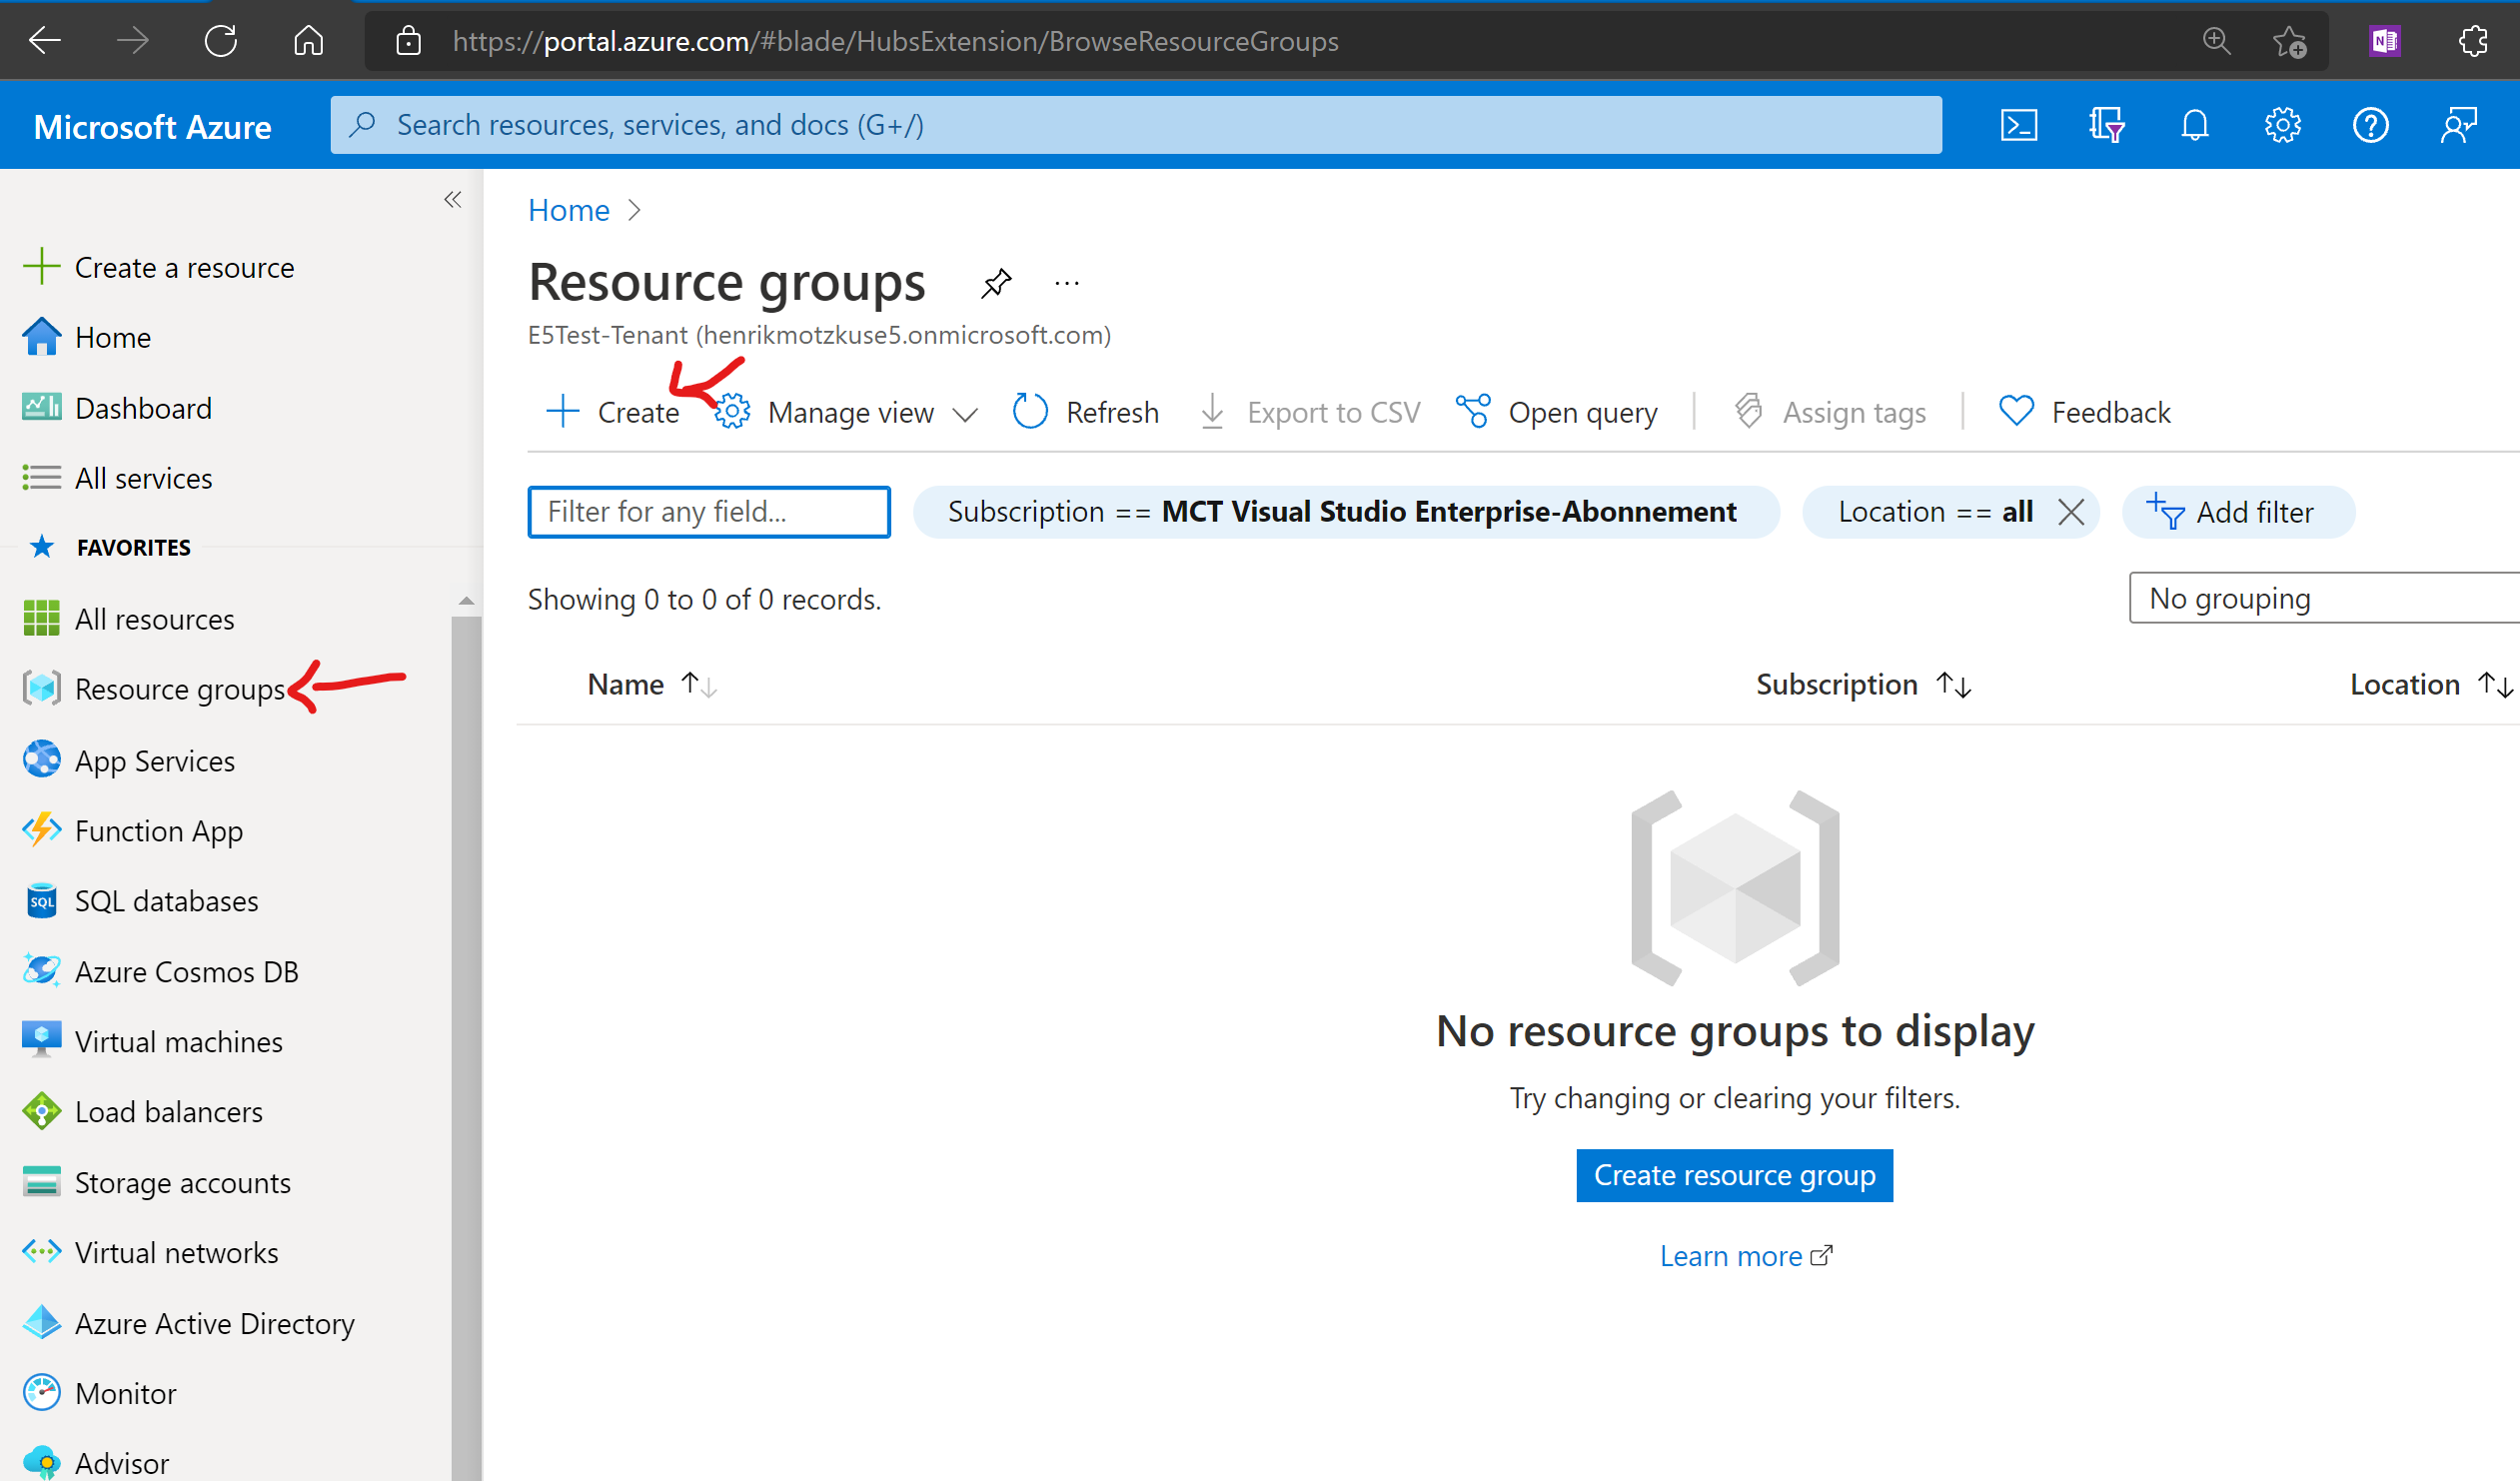Screen dimensions: 2520x1481
Task: Pin the Resource groups blade to dashboard
Action: coord(996,283)
